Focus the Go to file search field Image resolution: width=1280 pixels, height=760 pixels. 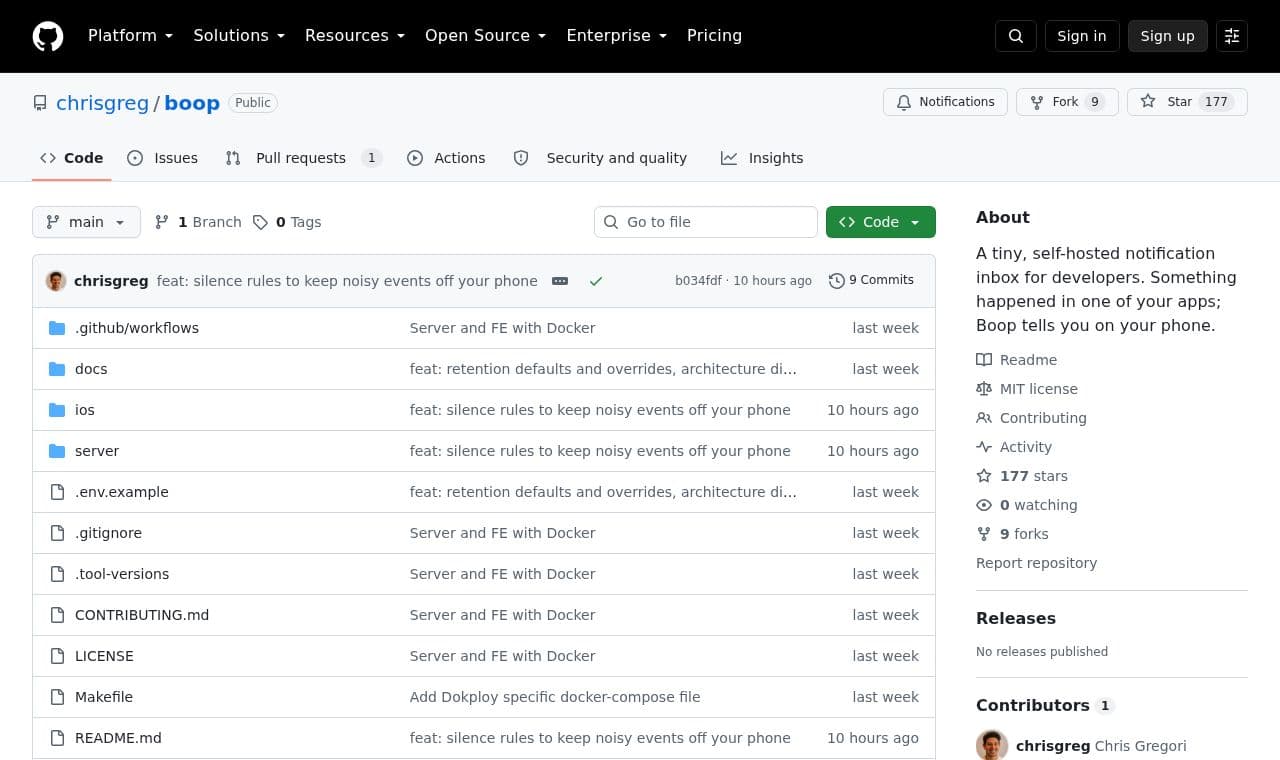706,222
